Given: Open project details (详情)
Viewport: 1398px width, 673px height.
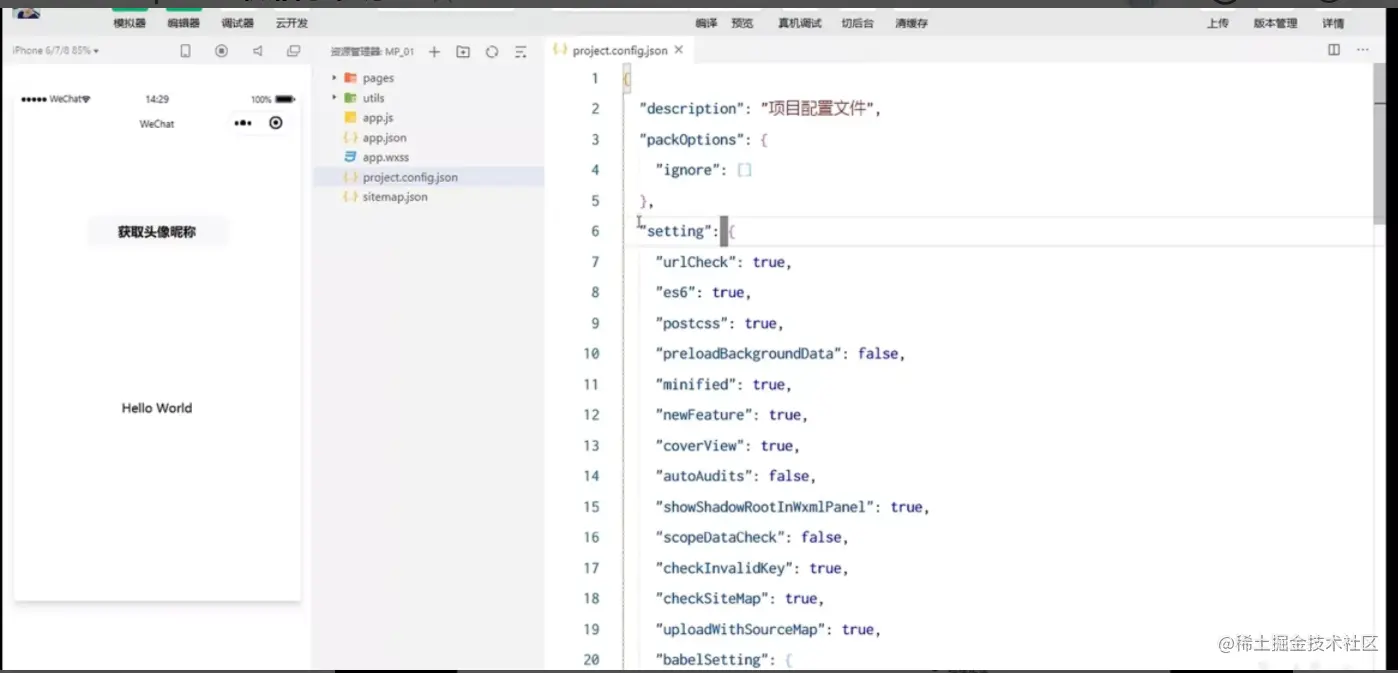Looking at the screenshot, I should [1333, 23].
